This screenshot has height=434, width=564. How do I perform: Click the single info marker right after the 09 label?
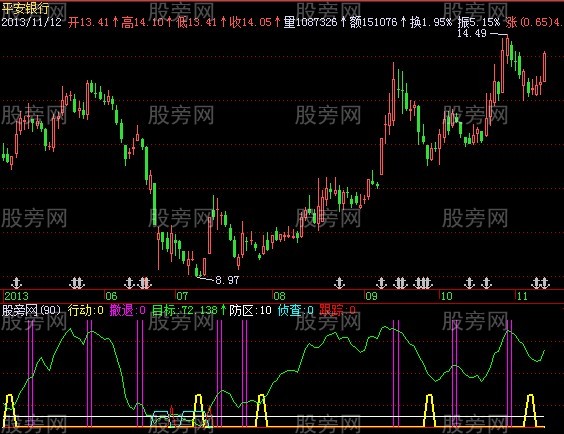tap(381, 283)
